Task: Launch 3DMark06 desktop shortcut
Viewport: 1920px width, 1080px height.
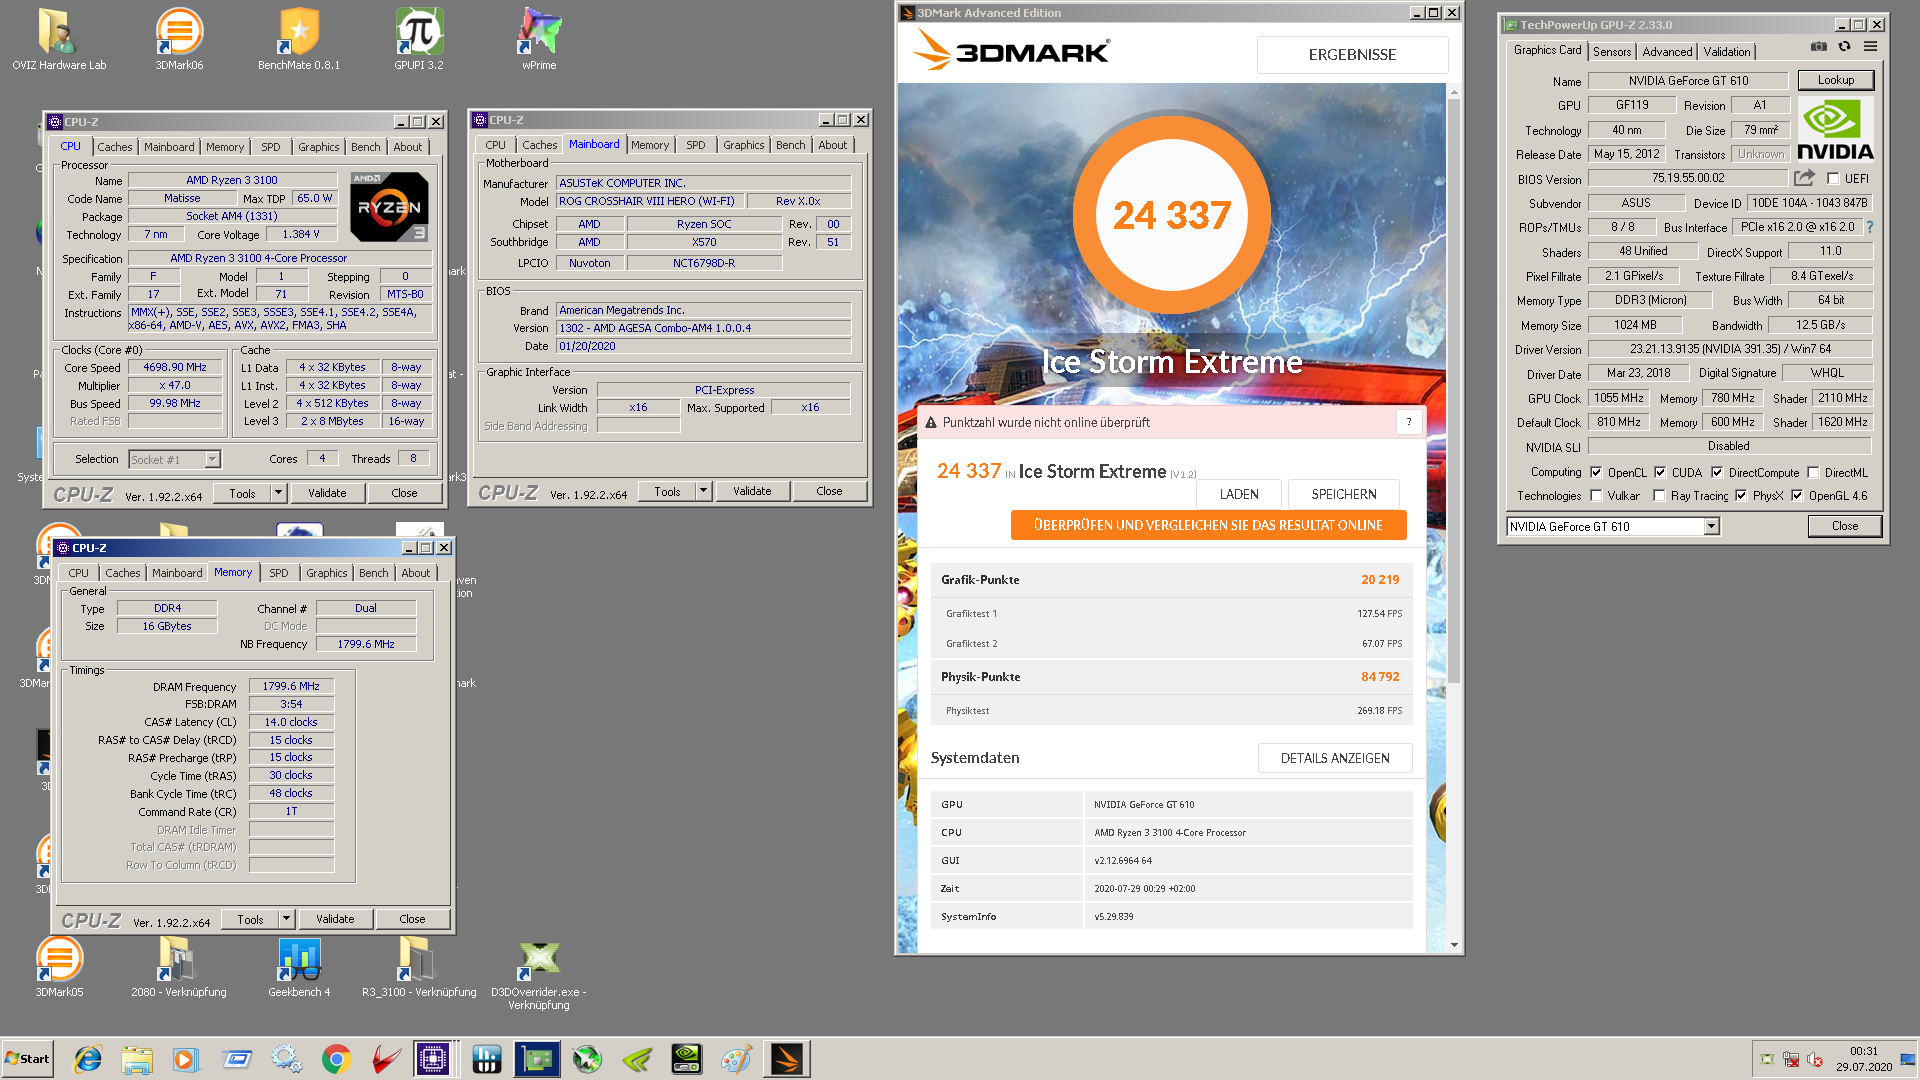Action: pos(179,40)
